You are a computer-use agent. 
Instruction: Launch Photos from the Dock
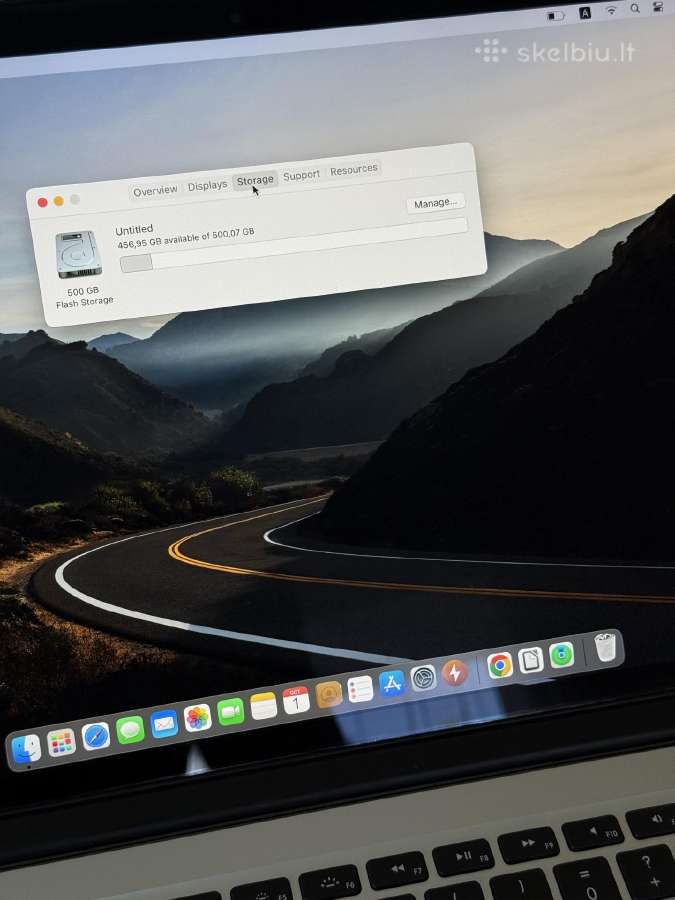click(197, 718)
